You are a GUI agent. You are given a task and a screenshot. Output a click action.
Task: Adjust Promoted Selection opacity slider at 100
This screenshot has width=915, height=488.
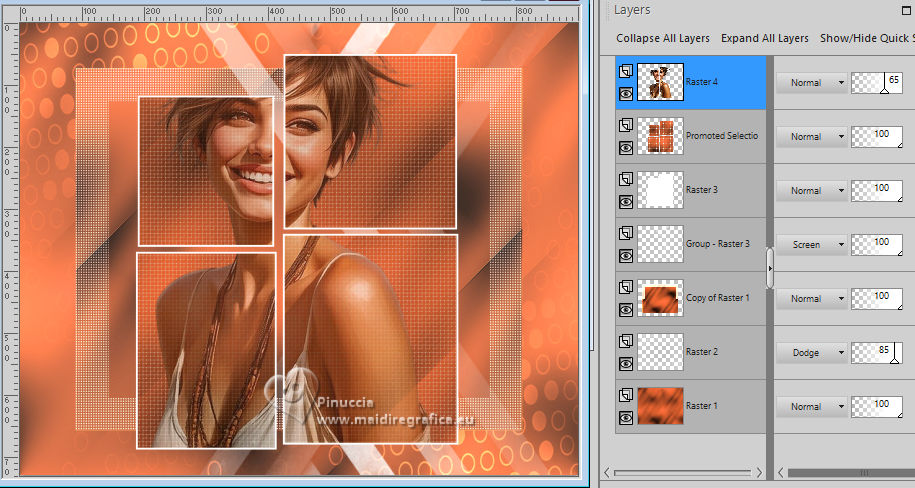click(x=877, y=137)
